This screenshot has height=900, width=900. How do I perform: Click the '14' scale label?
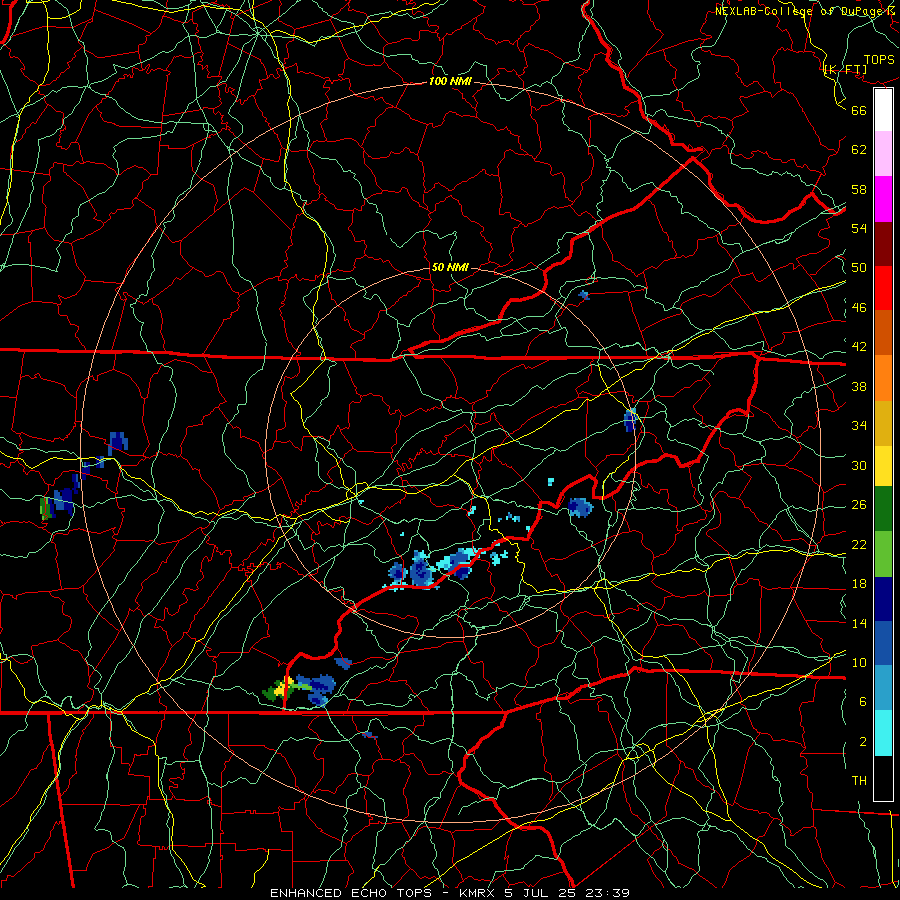click(859, 623)
